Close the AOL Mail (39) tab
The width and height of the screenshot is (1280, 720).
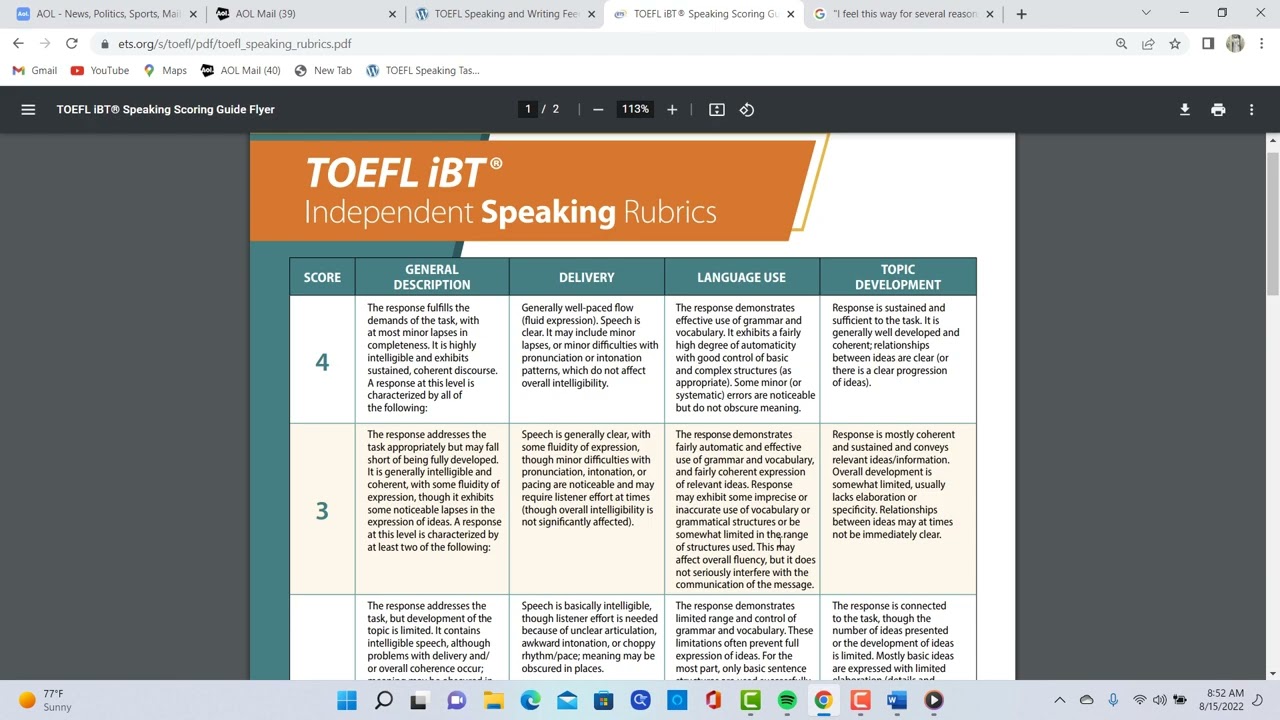393,14
